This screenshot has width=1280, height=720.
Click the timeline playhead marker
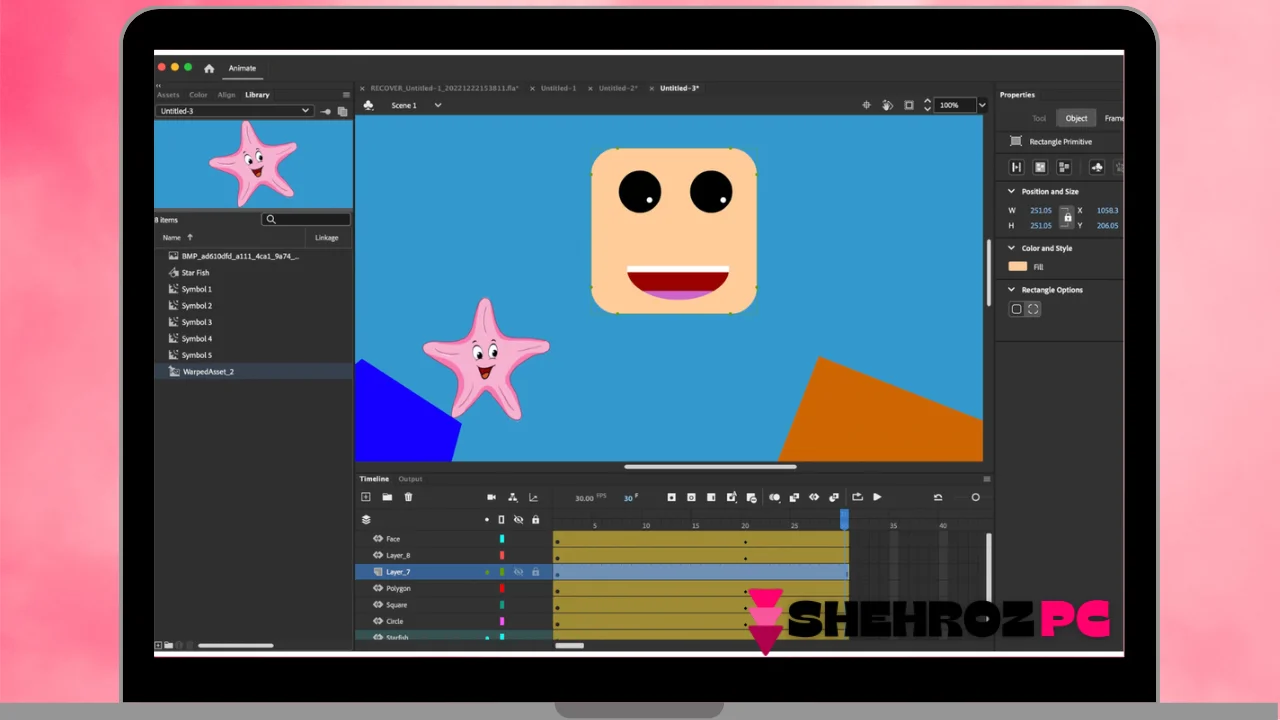click(844, 520)
